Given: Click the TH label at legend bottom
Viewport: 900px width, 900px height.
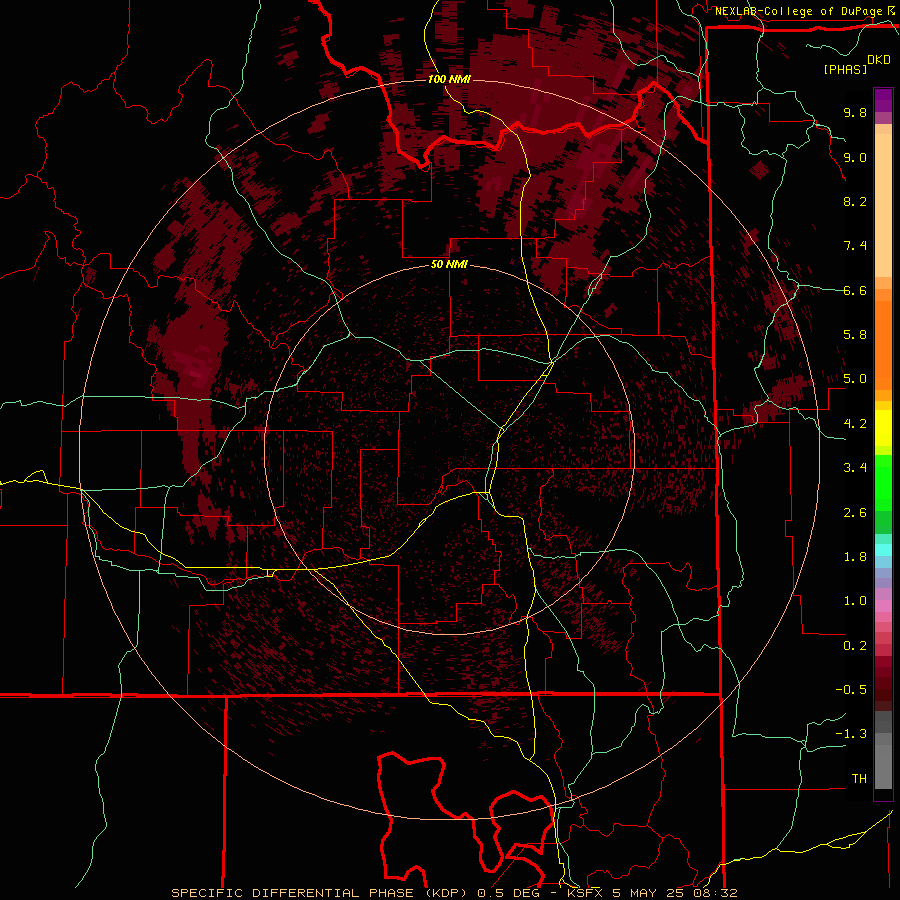Looking at the screenshot, I should [859, 779].
